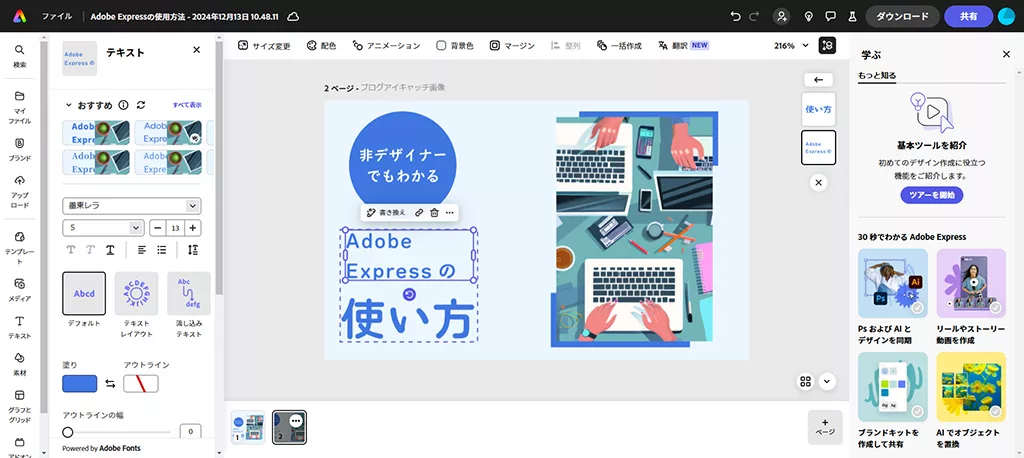
Task: Select the Default (デフォルト) text layout
Action: [84, 294]
